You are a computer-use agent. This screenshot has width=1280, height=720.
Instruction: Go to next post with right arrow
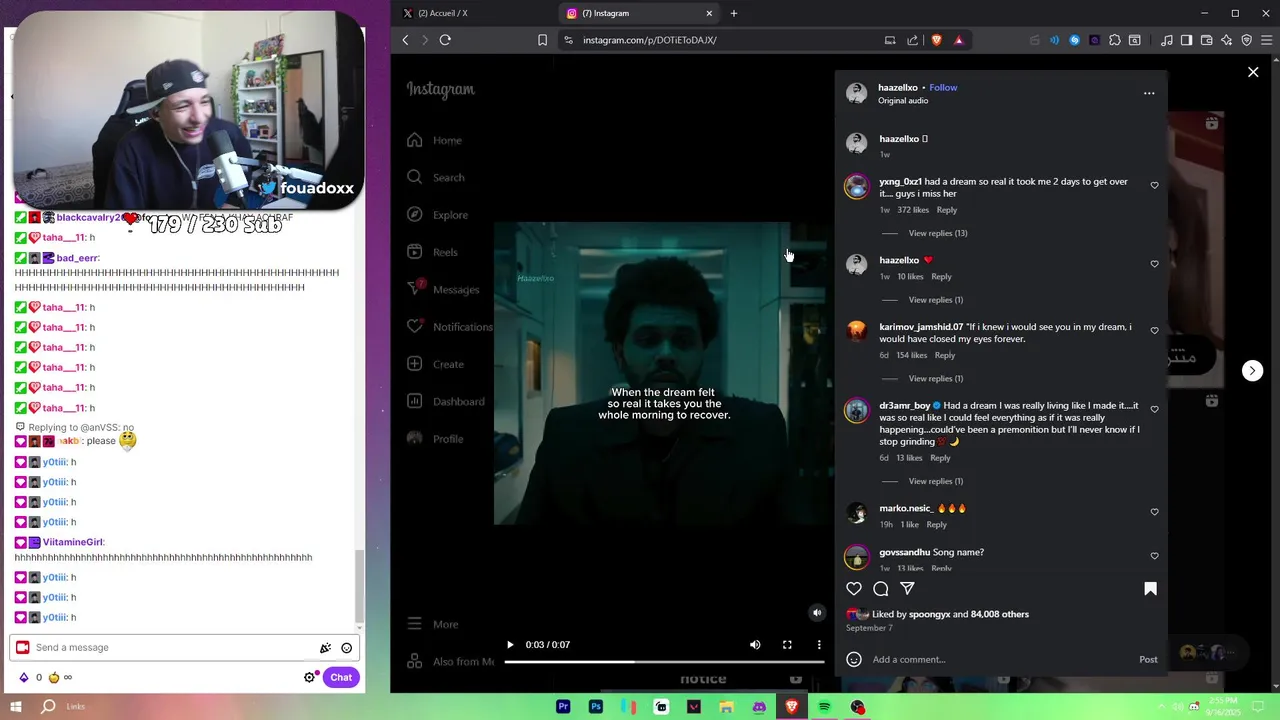[x=1252, y=370]
